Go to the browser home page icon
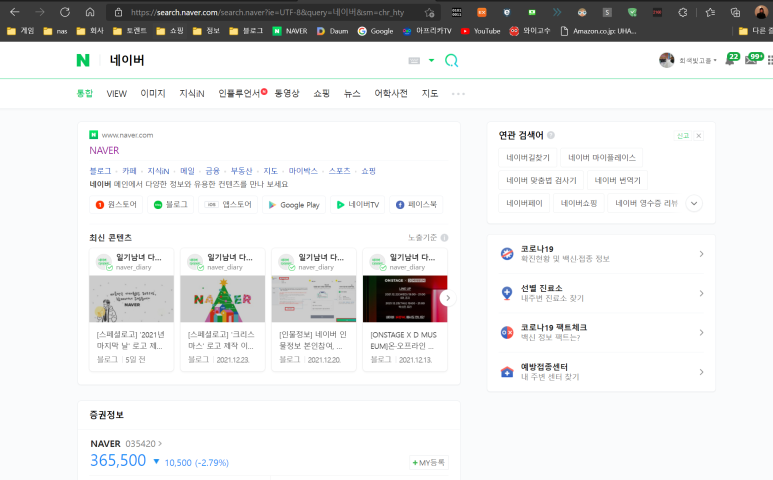 click(x=90, y=12)
